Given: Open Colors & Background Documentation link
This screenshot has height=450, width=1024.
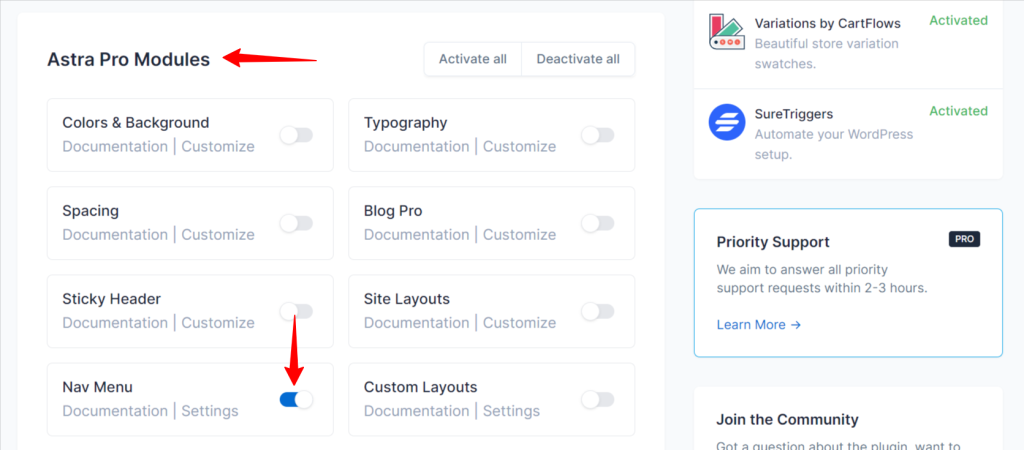Looking at the screenshot, I should point(115,146).
